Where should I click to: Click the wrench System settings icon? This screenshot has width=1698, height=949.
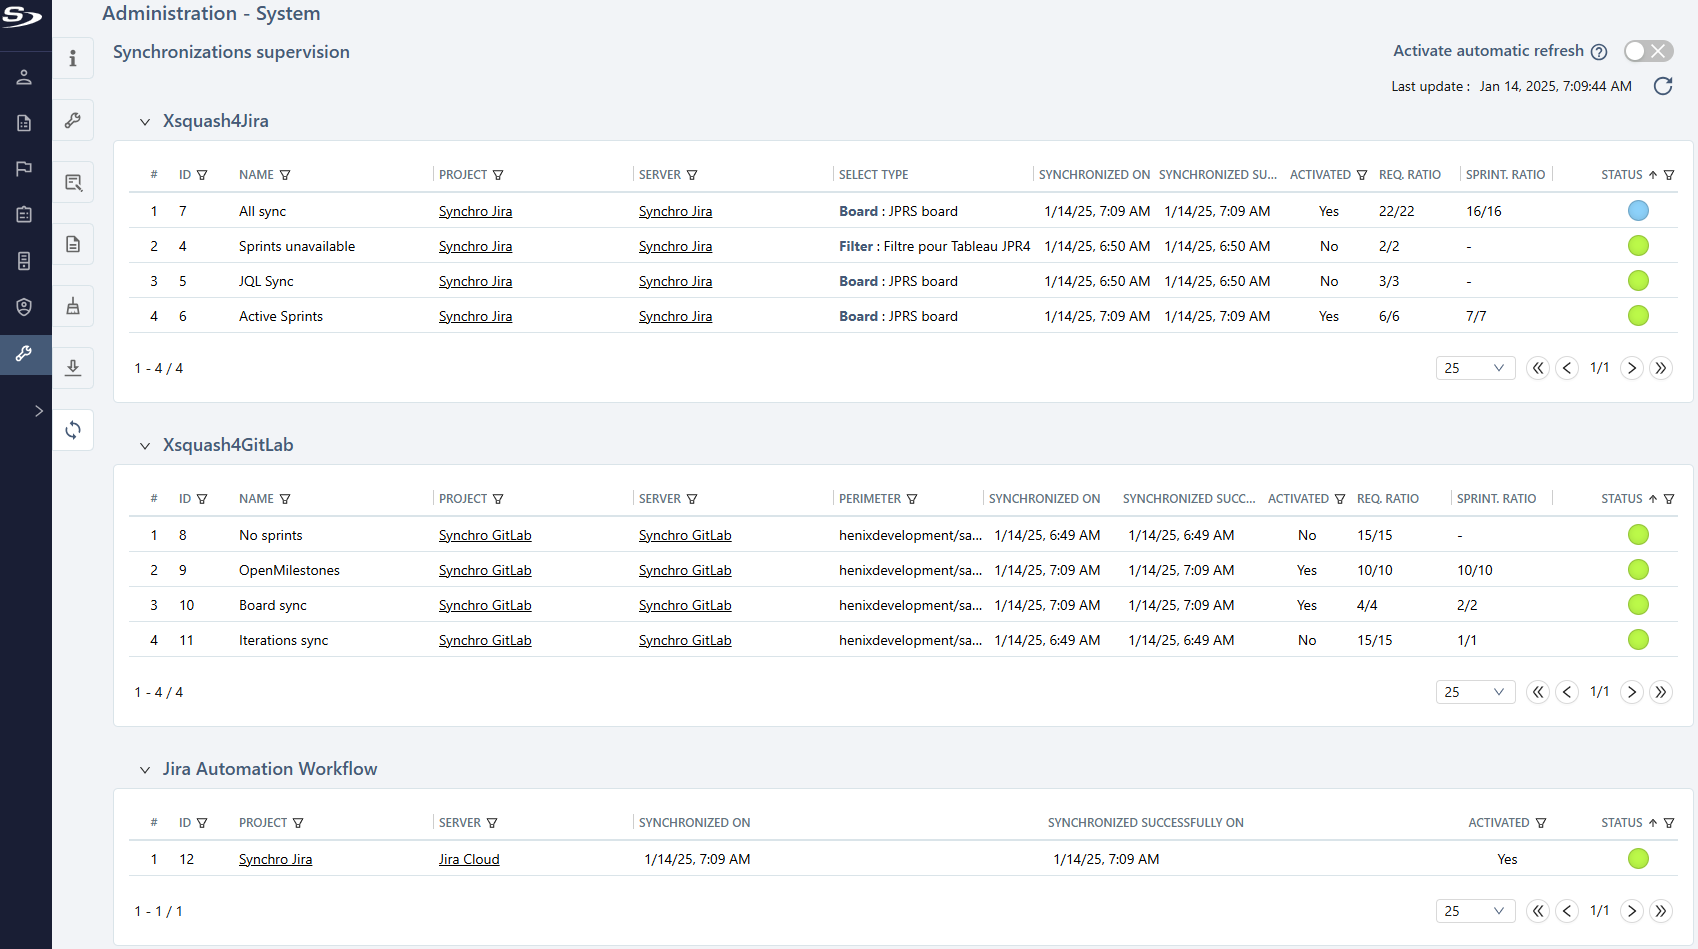point(24,355)
